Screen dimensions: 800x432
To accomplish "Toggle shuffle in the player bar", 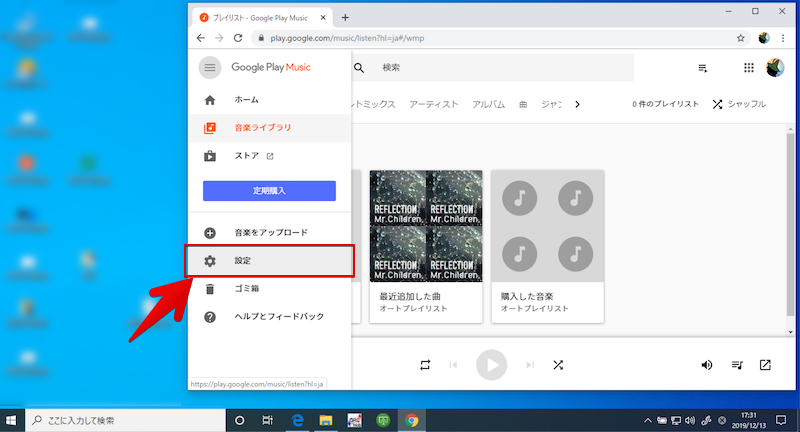I will pos(558,365).
